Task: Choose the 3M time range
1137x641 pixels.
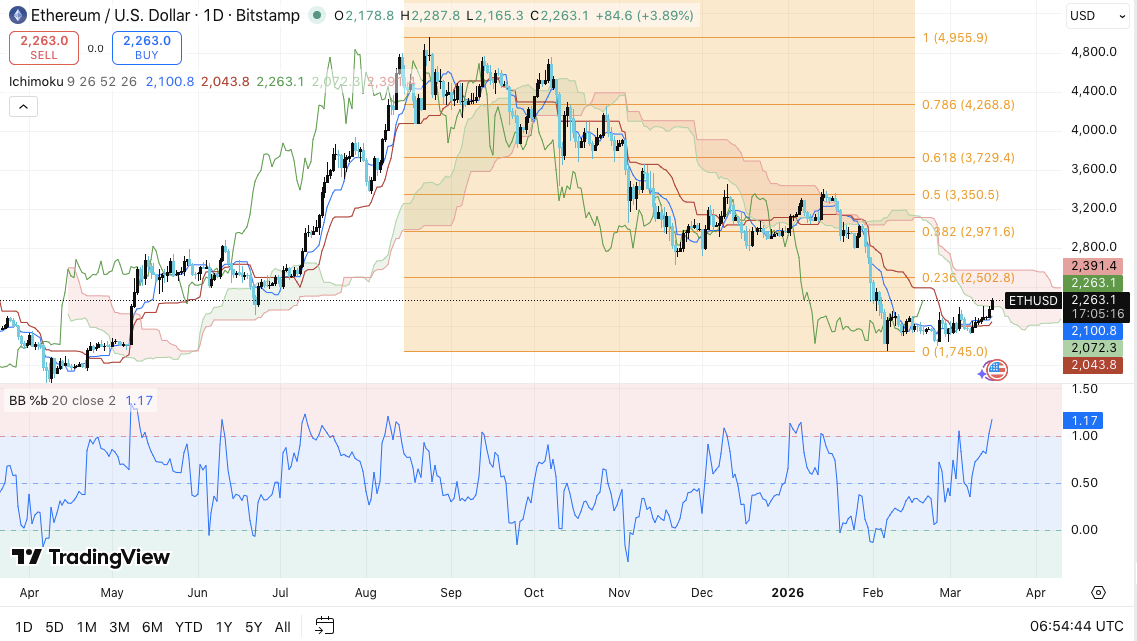Action: coord(119,627)
